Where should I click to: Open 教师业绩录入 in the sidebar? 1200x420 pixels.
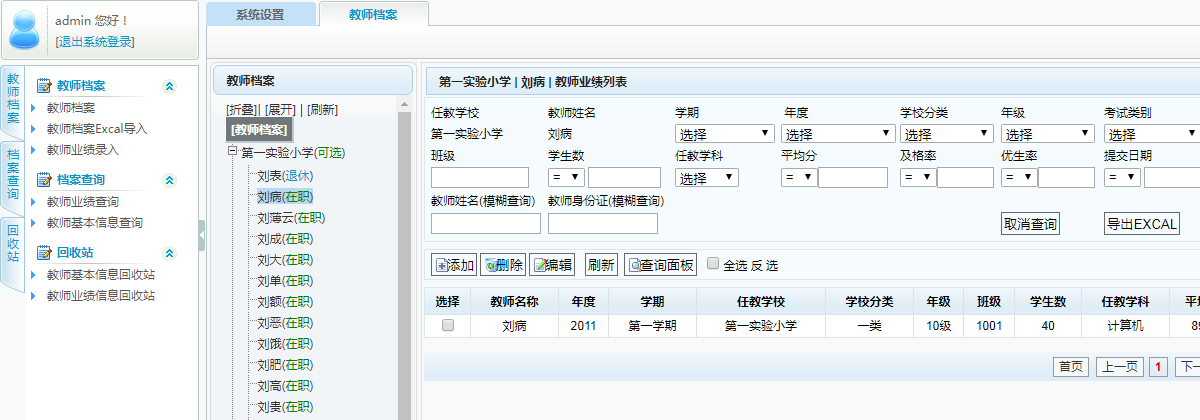(x=83, y=149)
